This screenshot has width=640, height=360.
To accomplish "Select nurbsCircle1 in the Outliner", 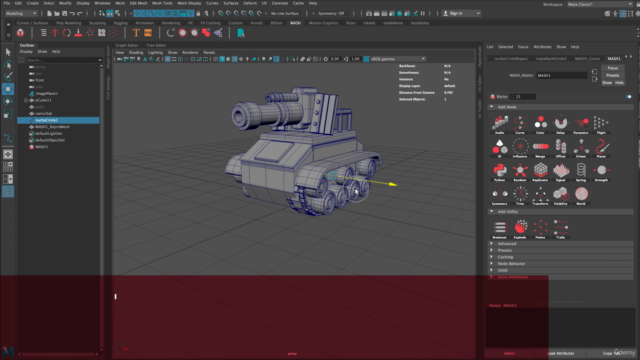I will click(58, 120).
